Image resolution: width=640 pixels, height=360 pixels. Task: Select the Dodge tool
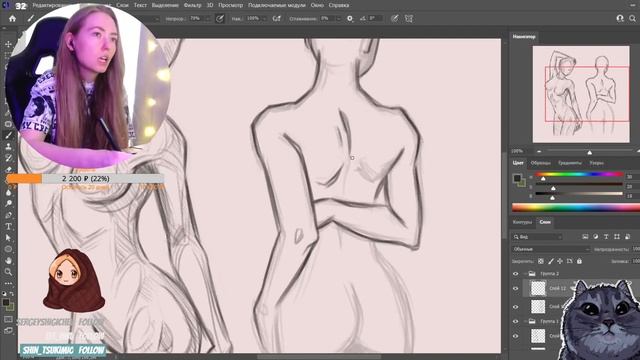point(8,203)
